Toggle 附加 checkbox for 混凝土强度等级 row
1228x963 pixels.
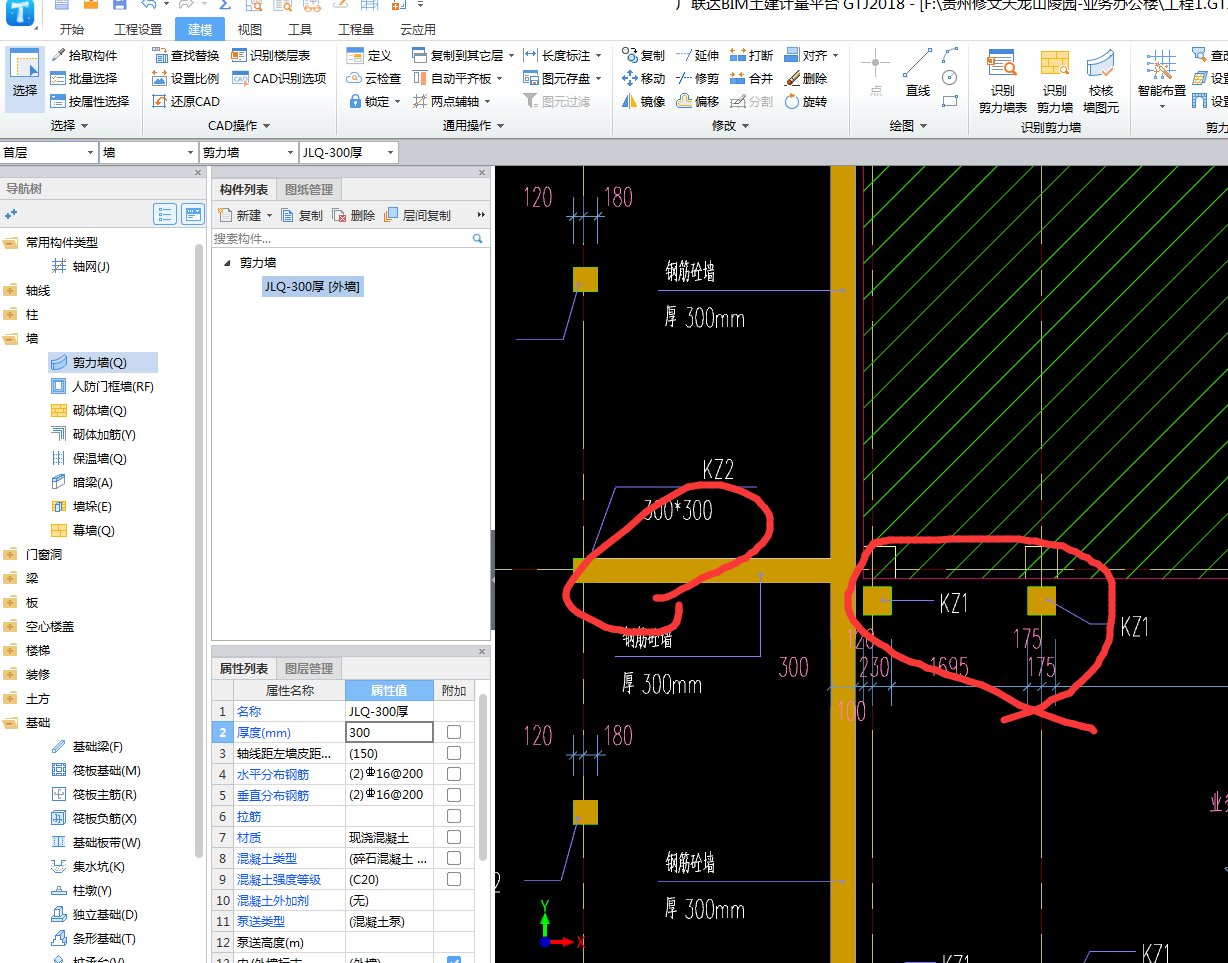click(454, 879)
